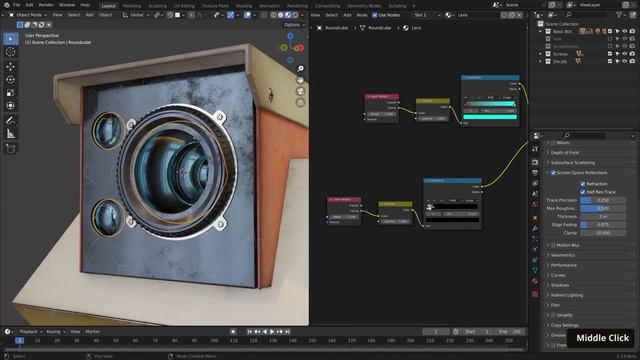Click the Trace Precision slider
This screenshot has height=360, width=640.
[x=603, y=200]
